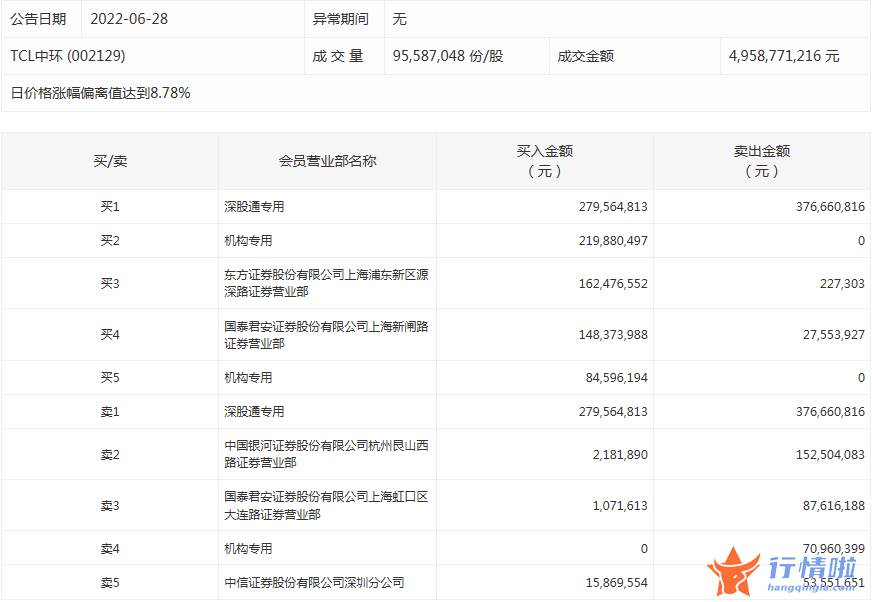Select sell amount 227,303
This screenshot has width=872, height=602.
pyautogui.click(x=842, y=283)
